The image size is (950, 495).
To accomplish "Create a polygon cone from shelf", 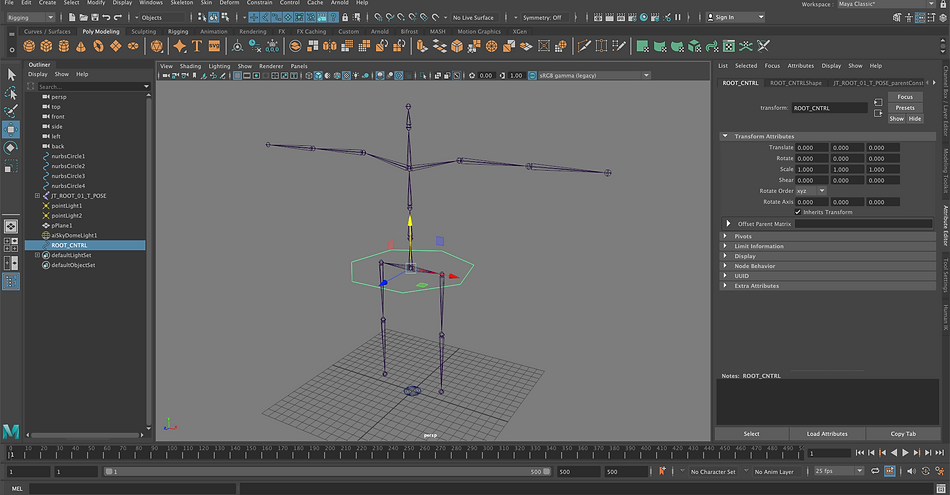I will pyautogui.click(x=81, y=46).
